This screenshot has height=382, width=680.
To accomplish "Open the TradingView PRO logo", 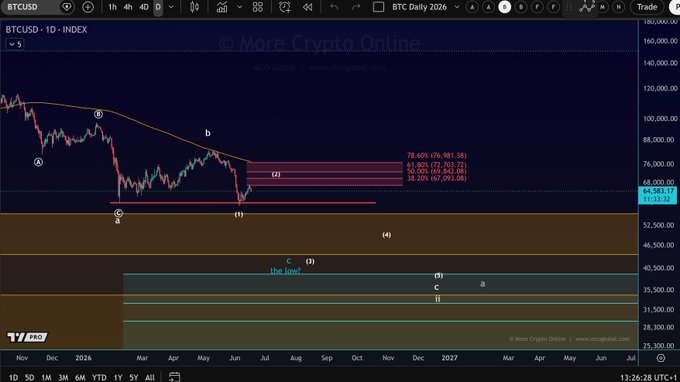I will tap(27, 337).
